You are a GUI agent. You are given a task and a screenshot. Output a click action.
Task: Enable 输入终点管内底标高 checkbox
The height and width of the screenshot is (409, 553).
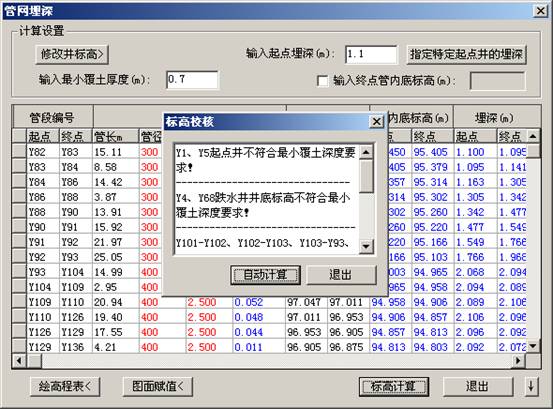coord(322,81)
